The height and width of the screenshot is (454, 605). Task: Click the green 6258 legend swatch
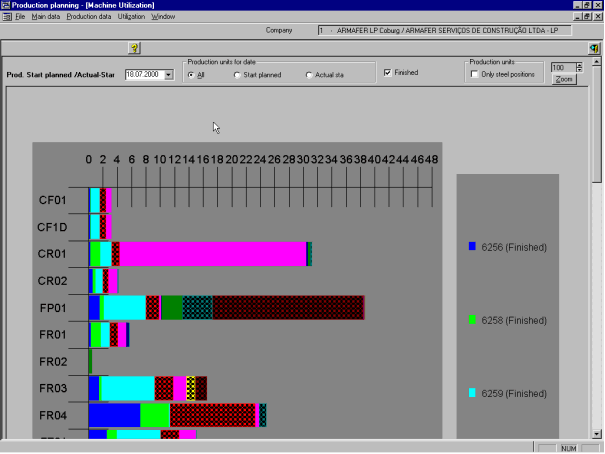click(472, 319)
